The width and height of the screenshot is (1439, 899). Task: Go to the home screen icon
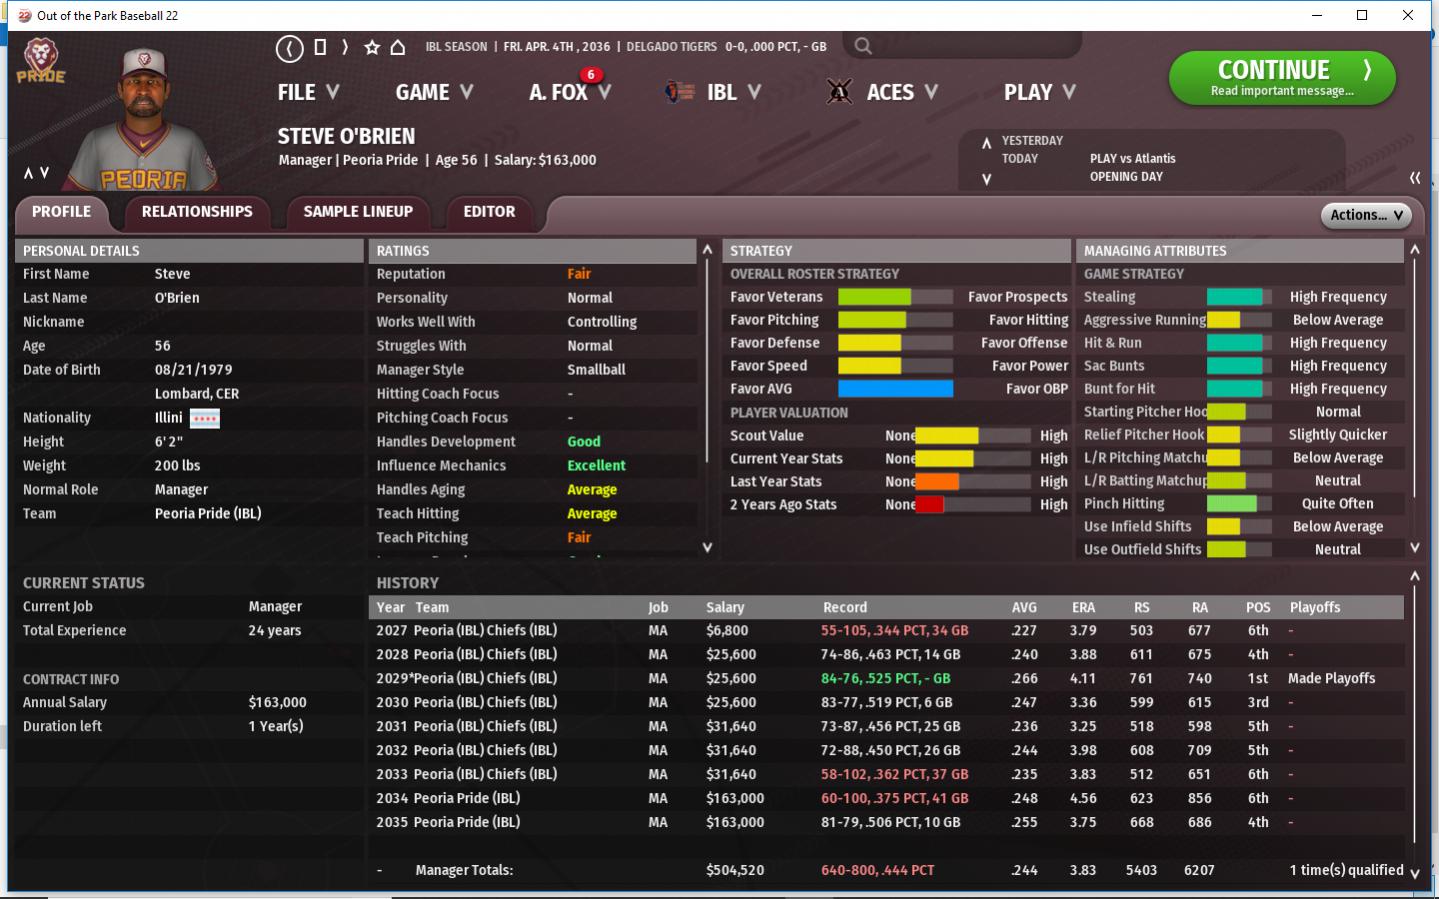[397, 47]
